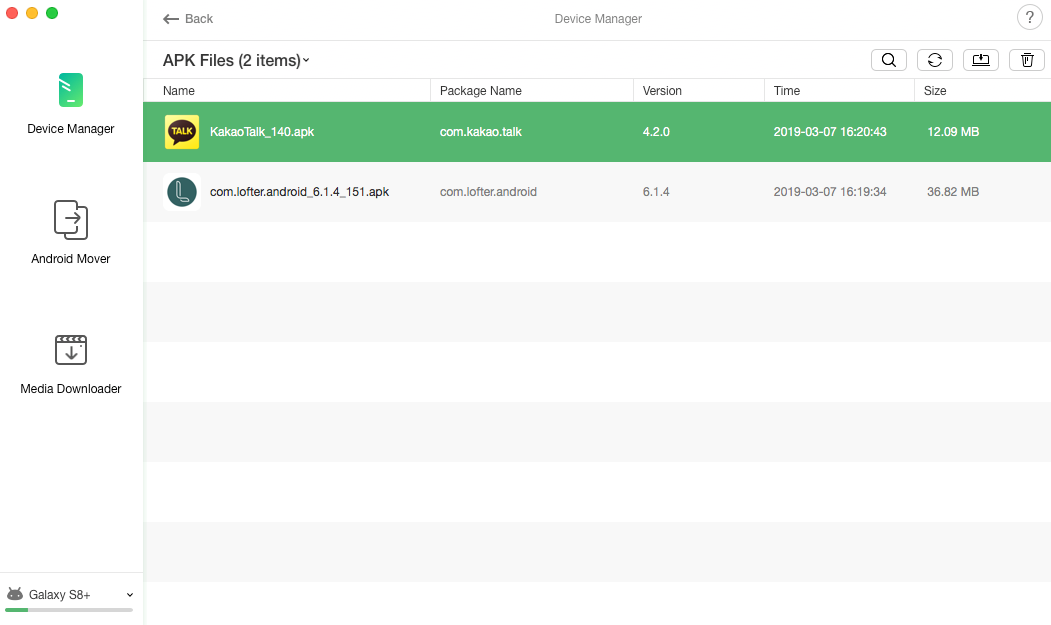The image size is (1051, 625).
Task: Sort files by the Name column
Action: pyautogui.click(x=178, y=90)
